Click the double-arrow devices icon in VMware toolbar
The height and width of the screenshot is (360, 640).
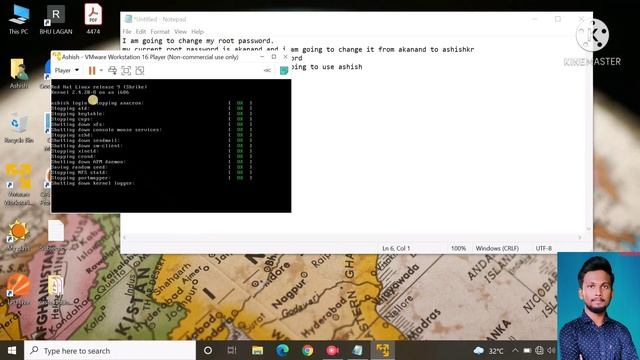click(x=267, y=71)
